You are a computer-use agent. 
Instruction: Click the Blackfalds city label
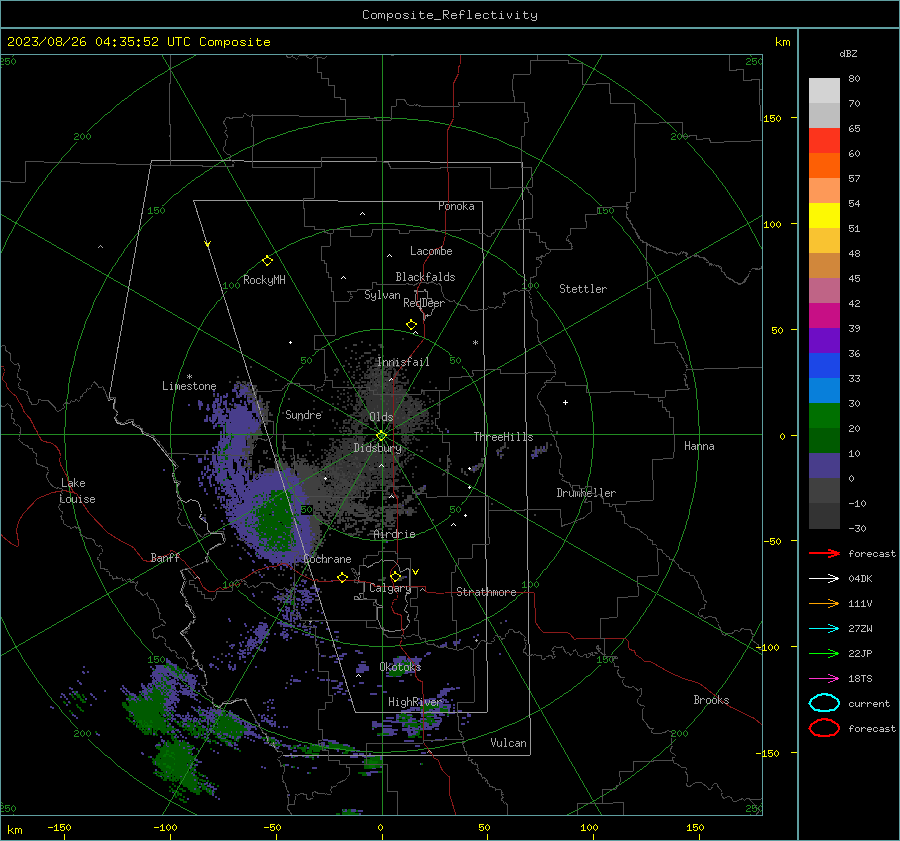425,277
